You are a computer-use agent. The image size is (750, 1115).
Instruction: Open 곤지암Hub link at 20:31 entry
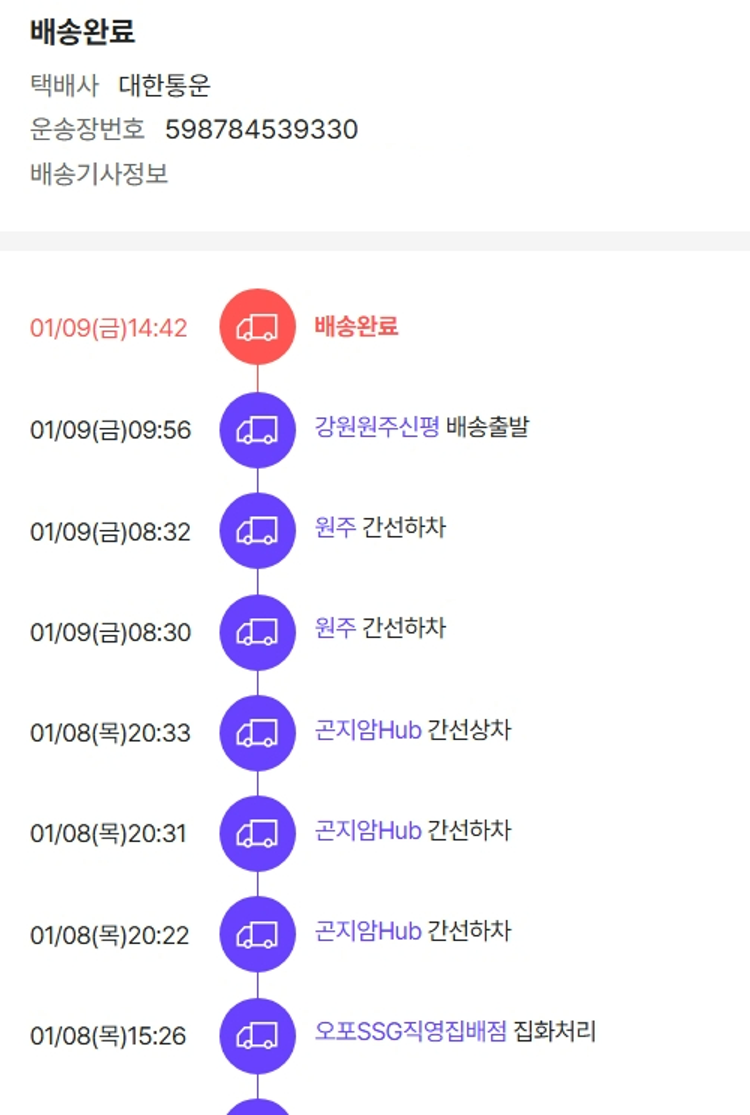368,831
